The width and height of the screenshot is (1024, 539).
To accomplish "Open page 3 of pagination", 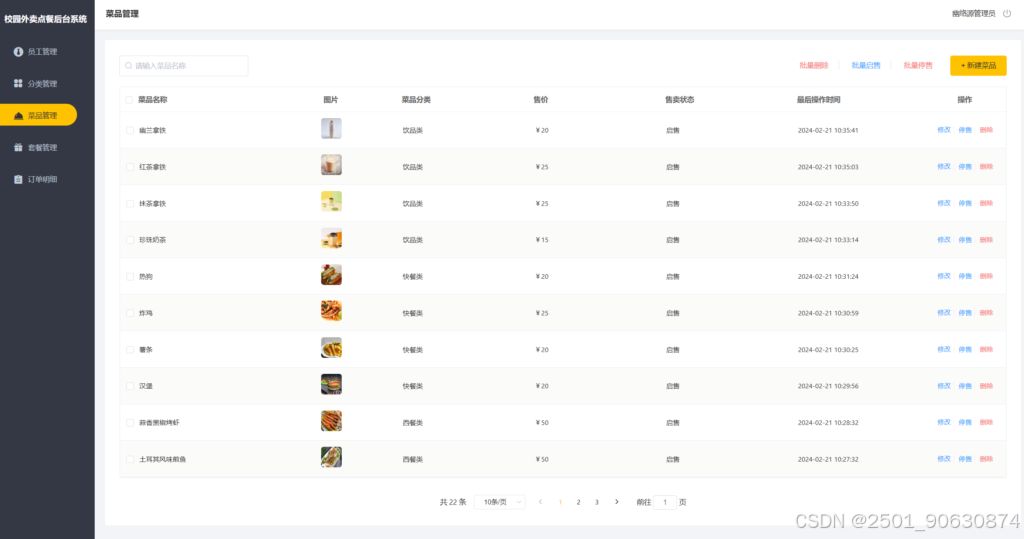I will click(597, 502).
